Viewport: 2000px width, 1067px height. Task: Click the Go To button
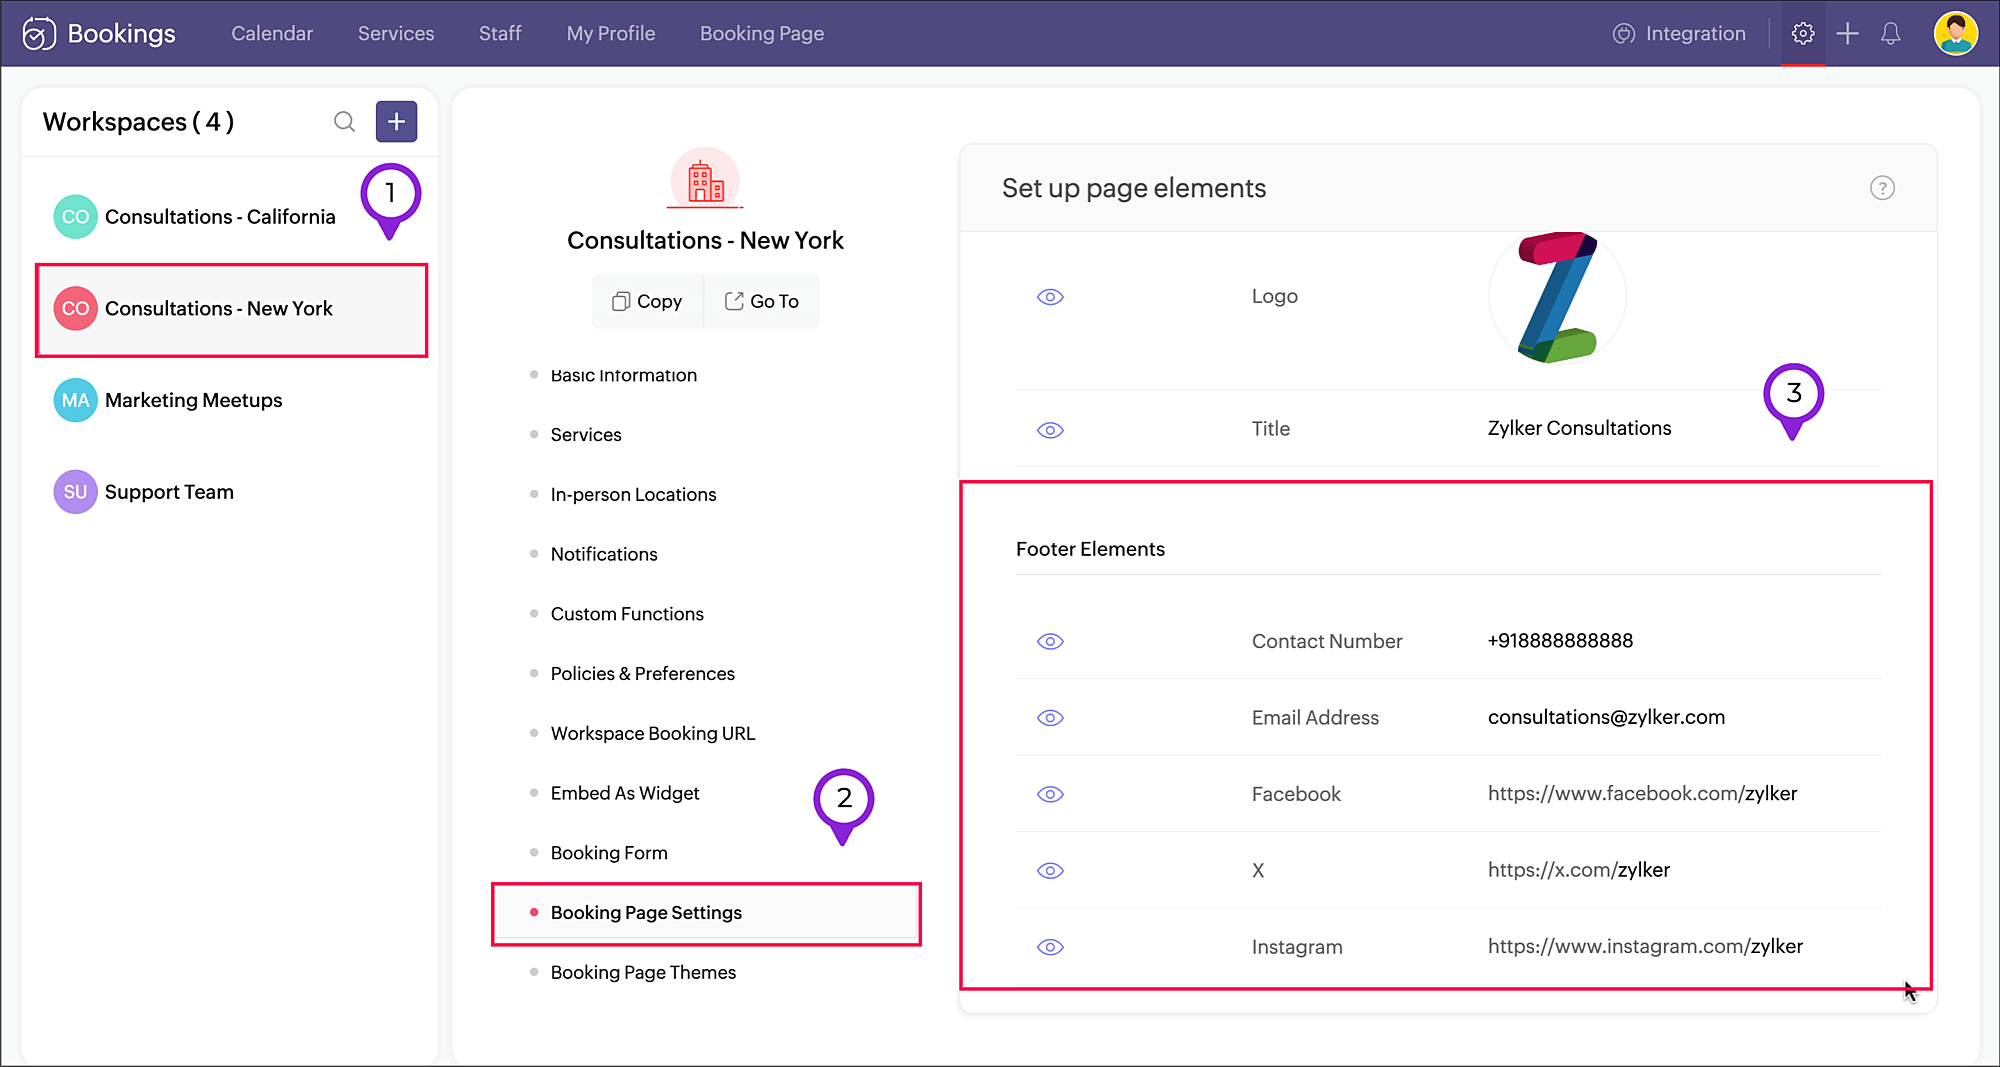(761, 301)
